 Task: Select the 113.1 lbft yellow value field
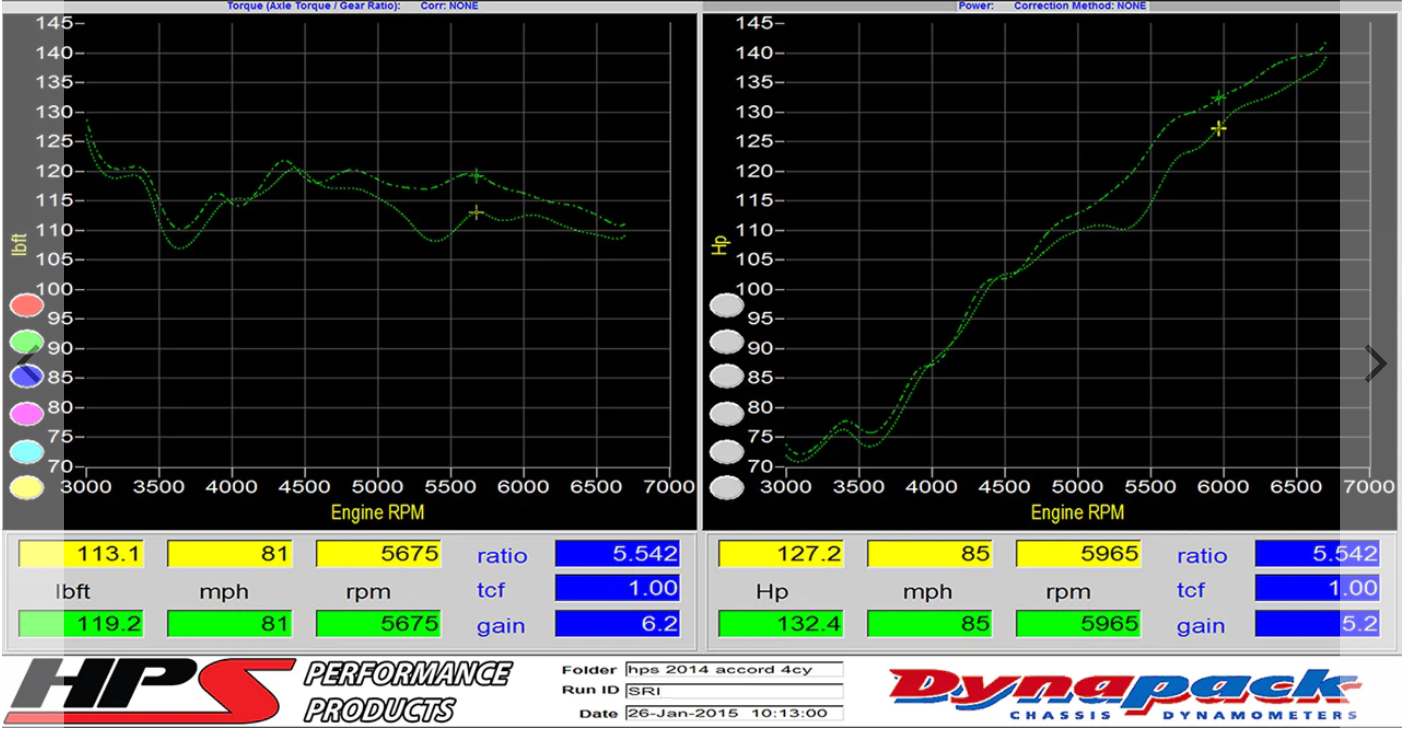point(81,554)
